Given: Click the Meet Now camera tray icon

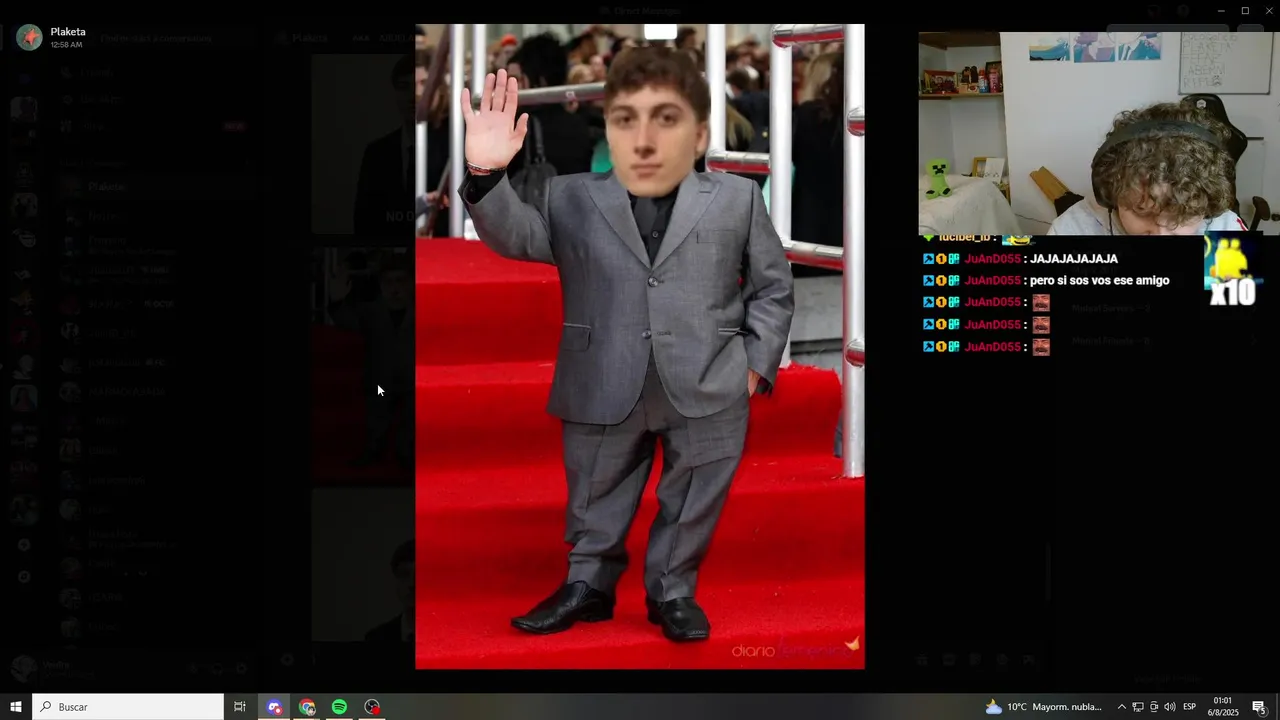Looking at the screenshot, I should pyautogui.click(x=1154, y=707).
